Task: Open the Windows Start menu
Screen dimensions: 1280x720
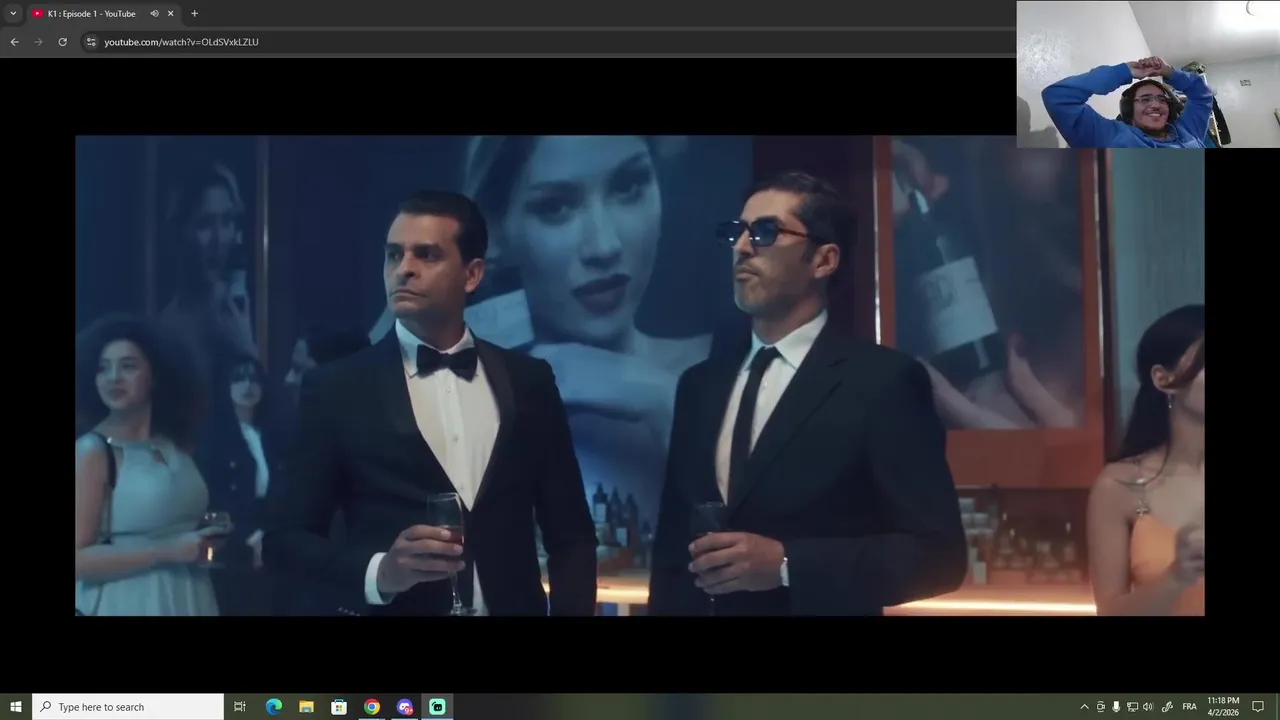Action: click(x=16, y=707)
